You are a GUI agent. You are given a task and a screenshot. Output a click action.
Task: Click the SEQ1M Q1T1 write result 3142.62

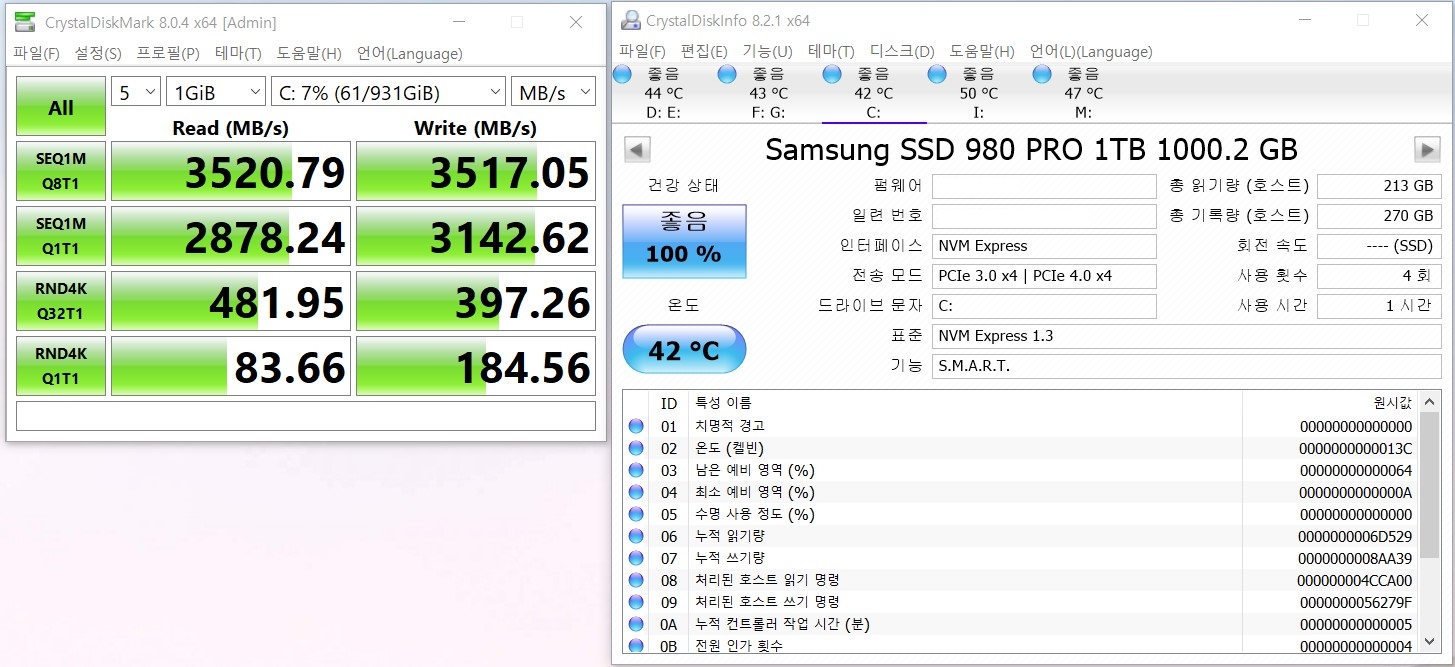(476, 236)
